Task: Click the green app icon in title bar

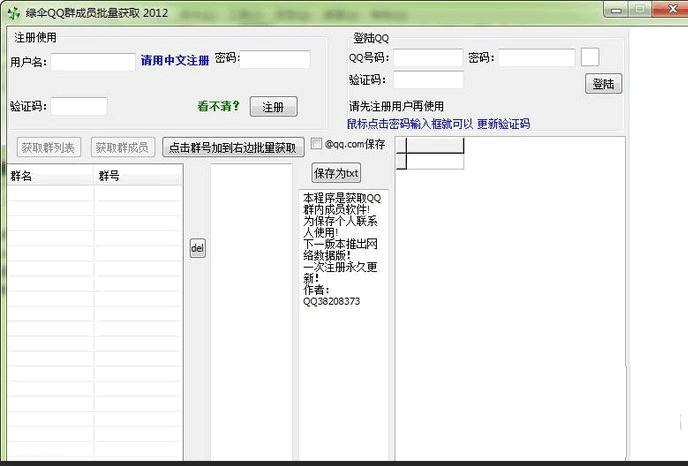Action: [x=14, y=13]
